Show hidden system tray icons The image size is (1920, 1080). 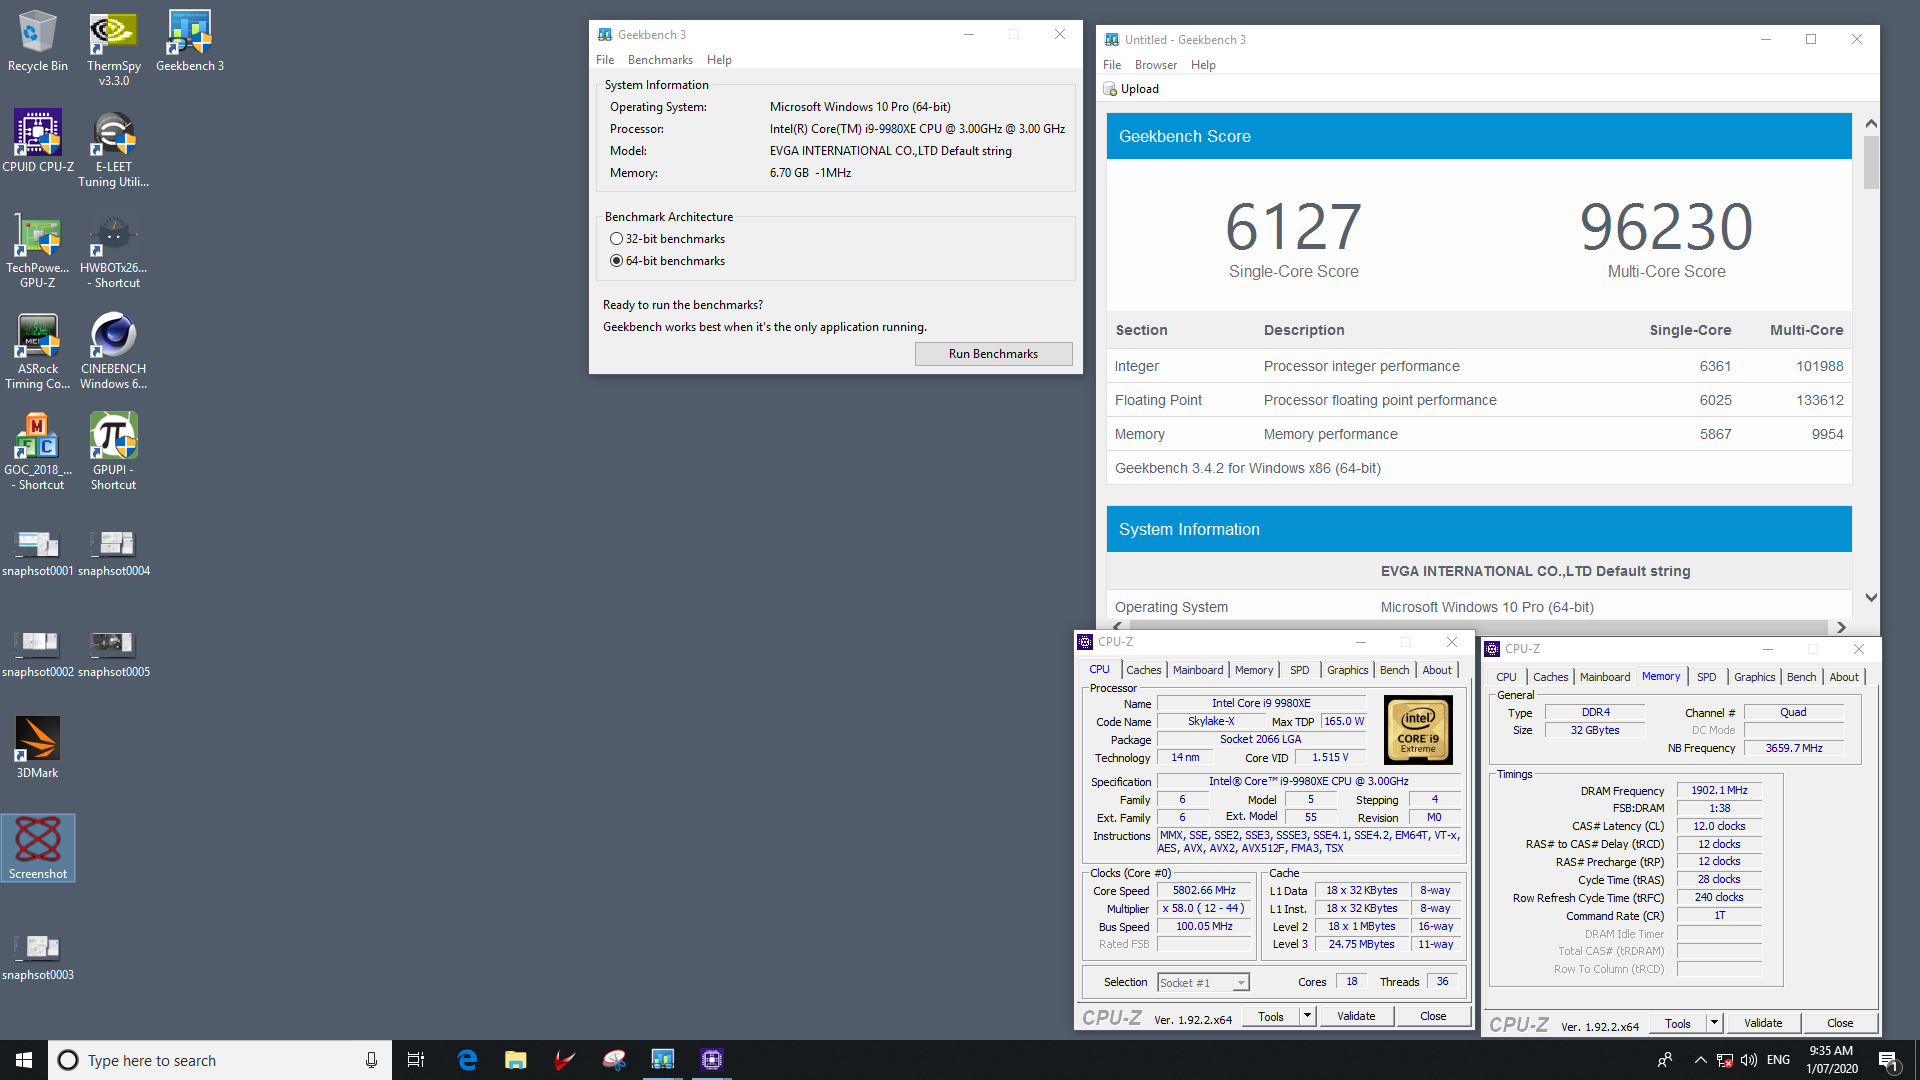point(1700,1060)
